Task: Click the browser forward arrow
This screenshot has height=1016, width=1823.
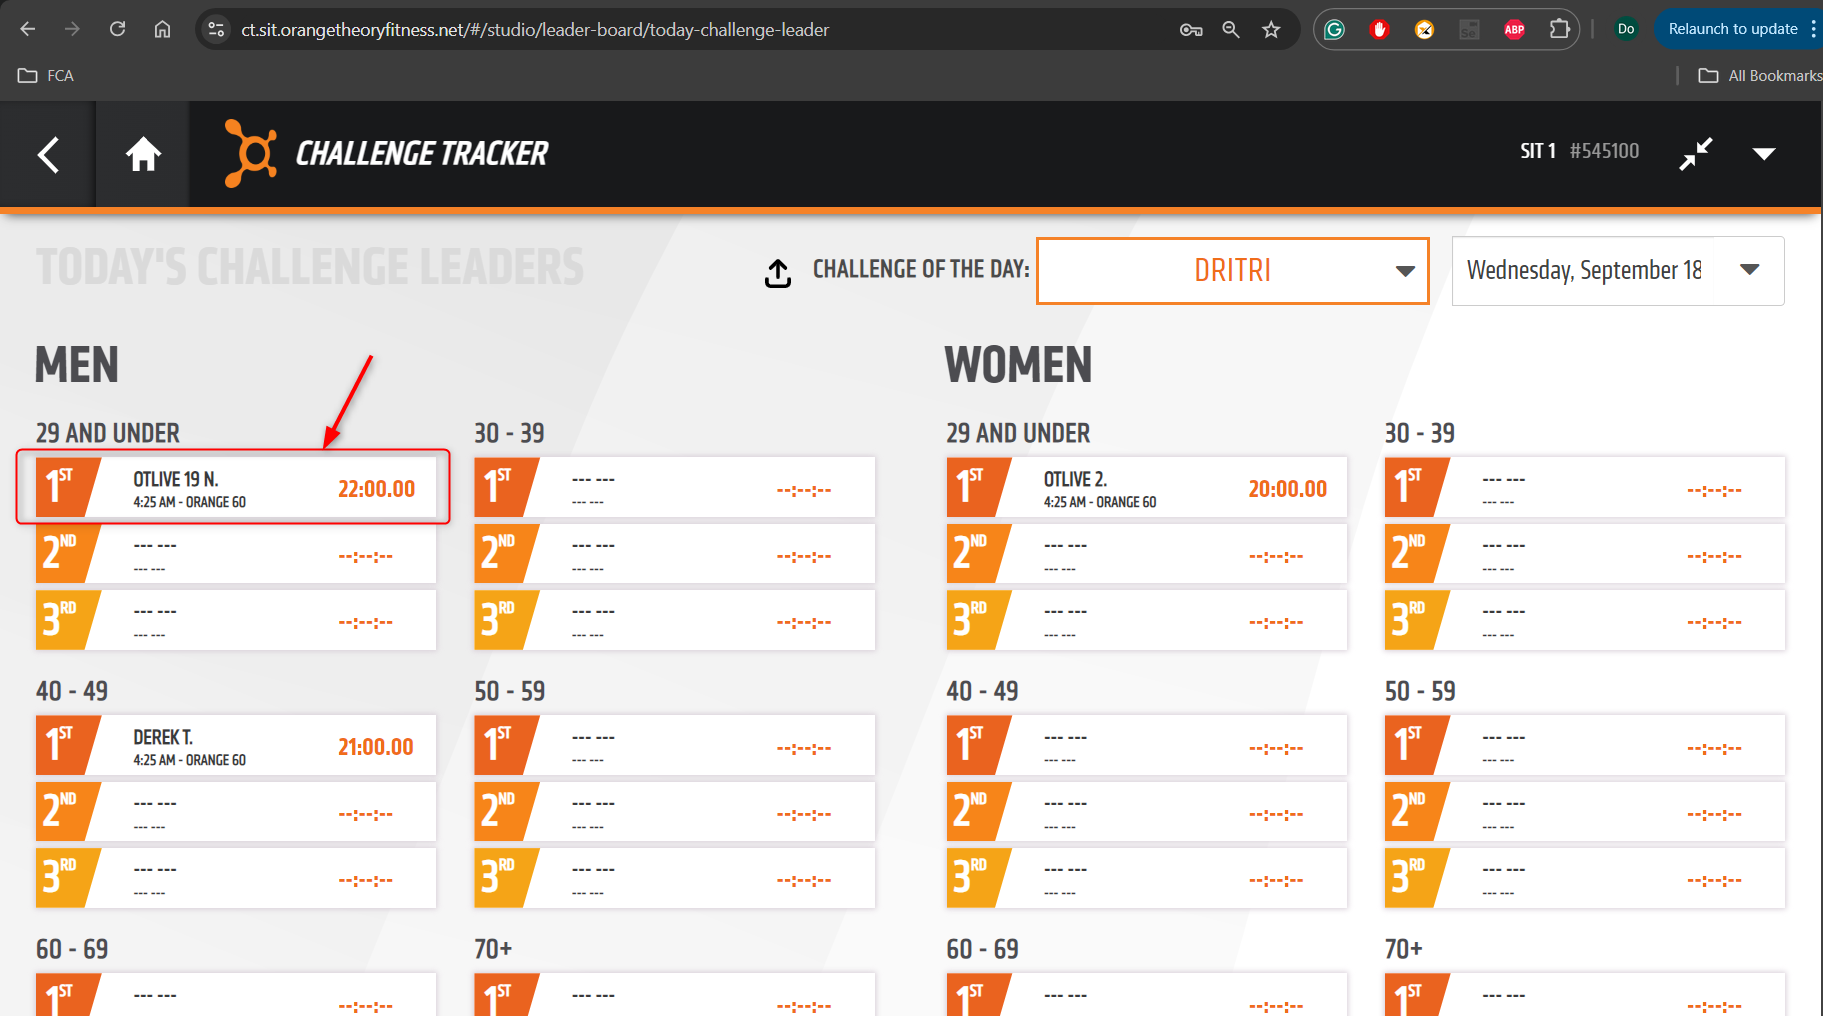Action: pyautogui.click(x=72, y=29)
